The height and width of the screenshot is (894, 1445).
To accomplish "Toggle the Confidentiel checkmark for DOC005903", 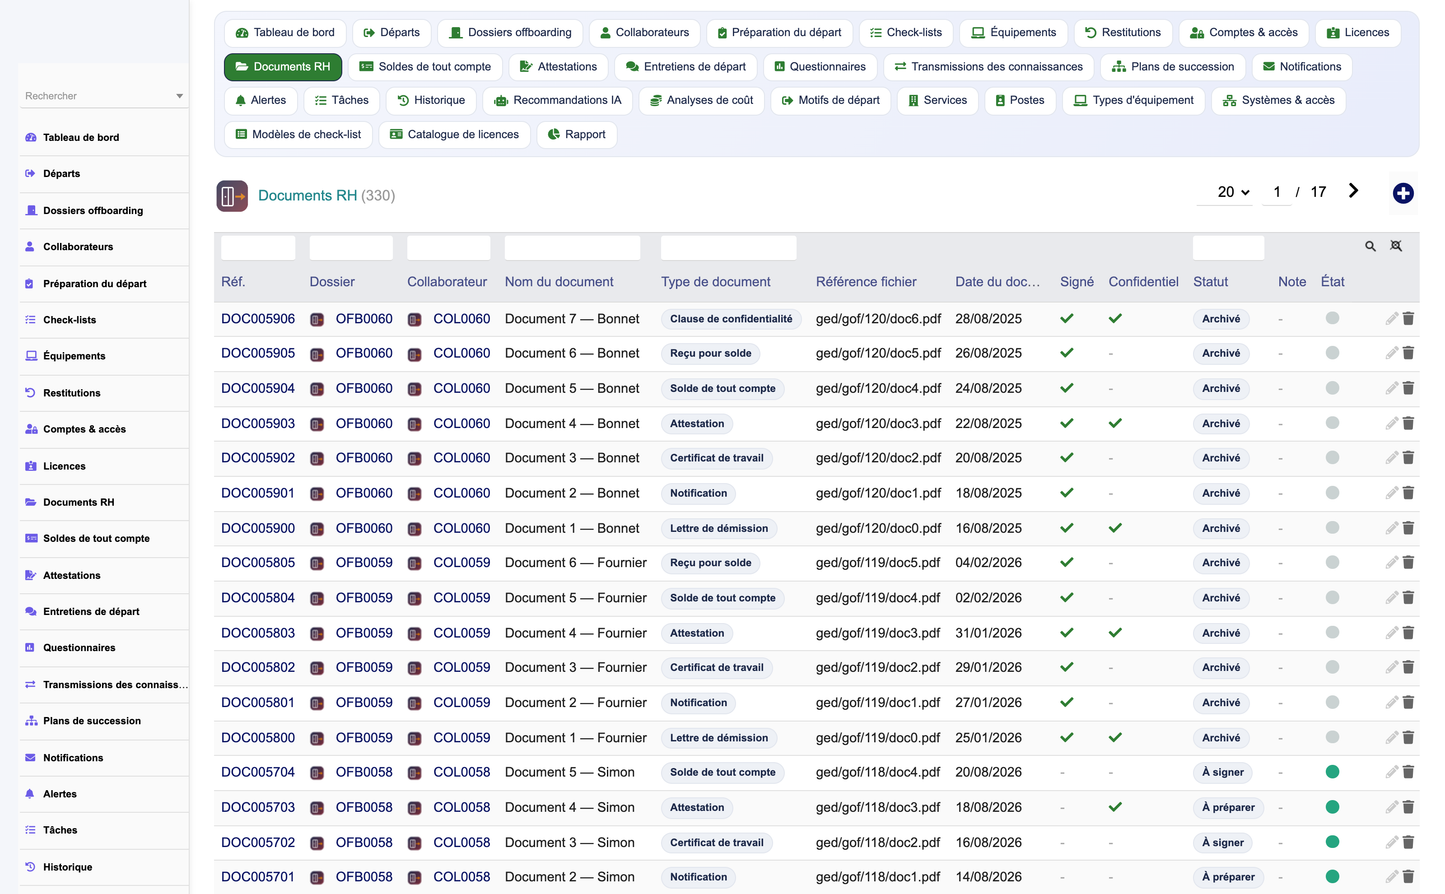I will pos(1115,423).
